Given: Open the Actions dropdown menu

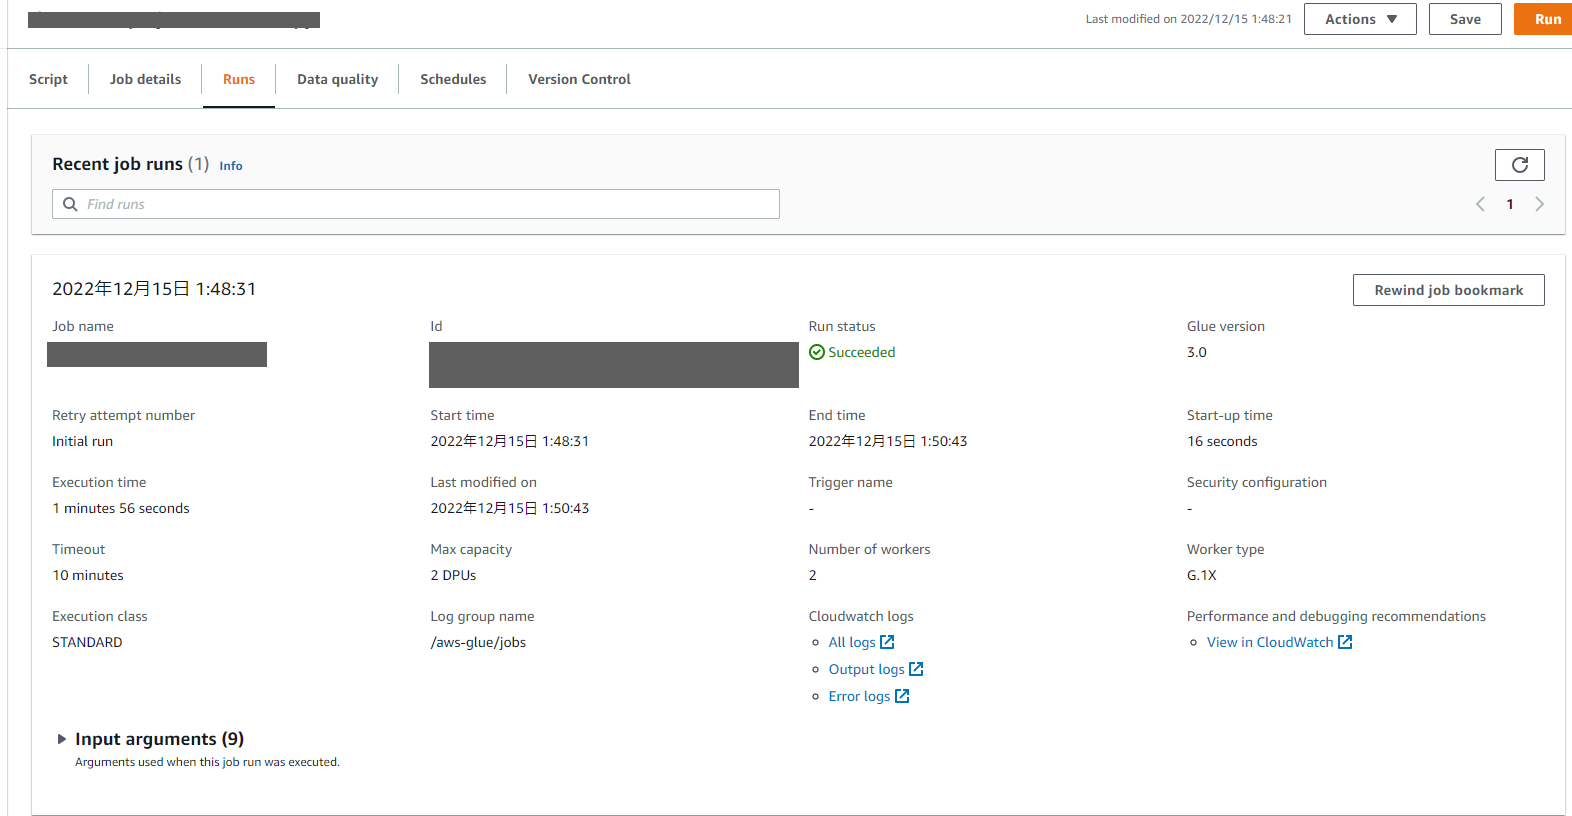Looking at the screenshot, I should (x=1359, y=19).
